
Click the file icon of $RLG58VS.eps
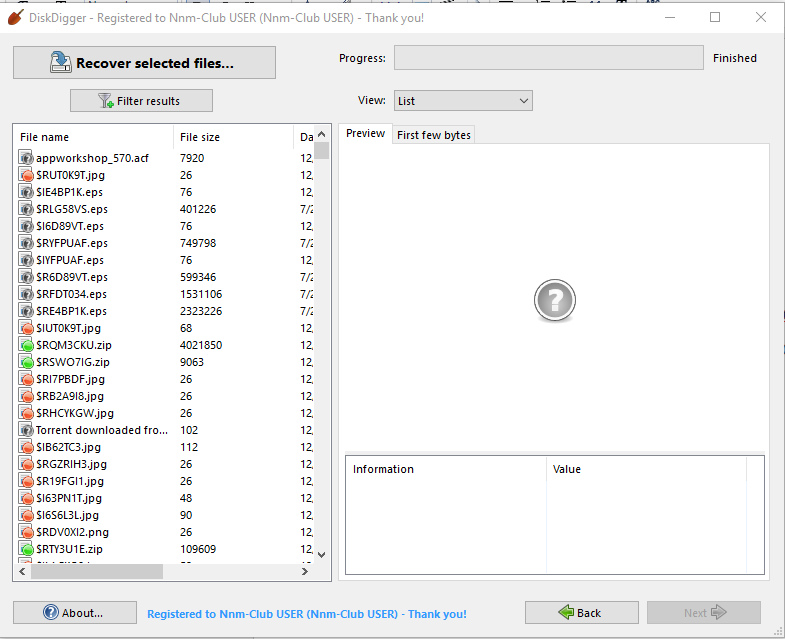point(26,209)
